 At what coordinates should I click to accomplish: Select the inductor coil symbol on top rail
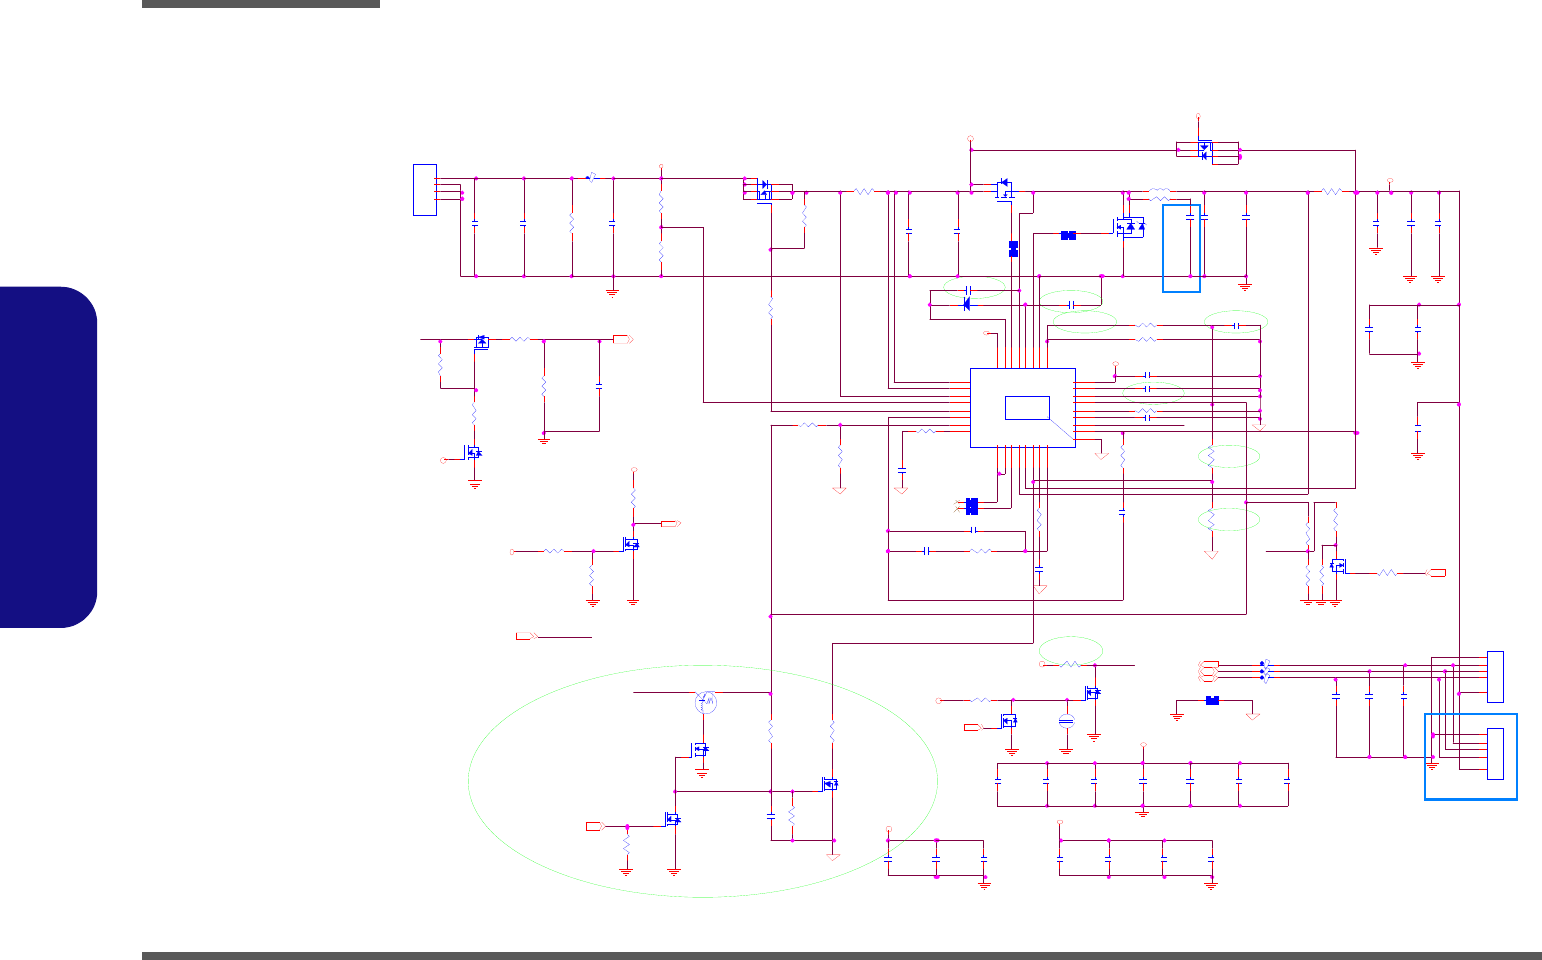pyautogui.click(x=1159, y=191)
